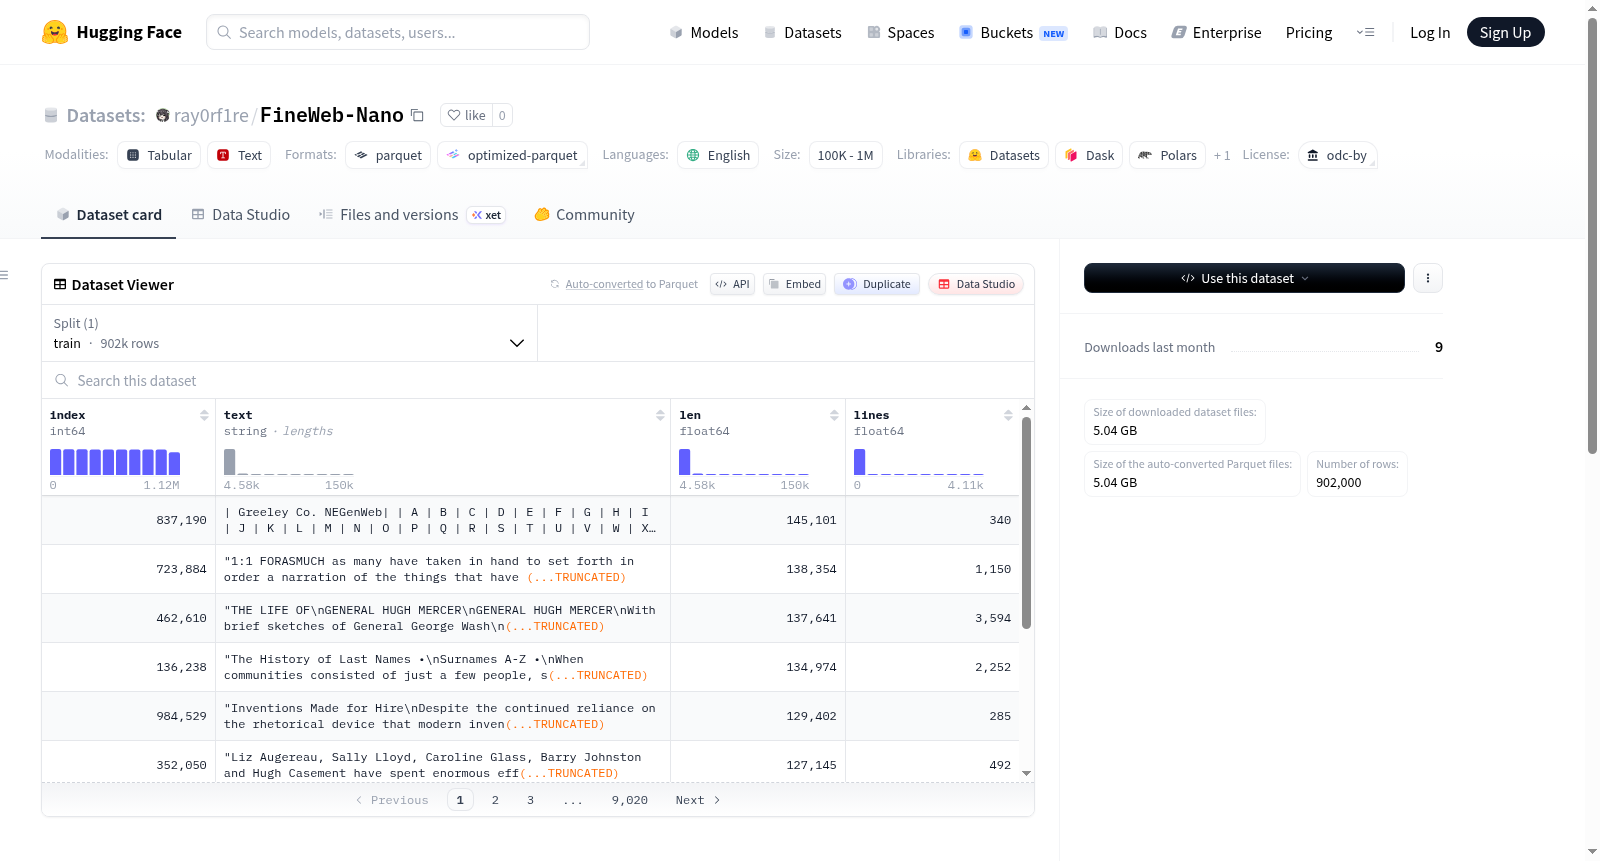The height and width of the screenshot is (861, 1600).
Task: Click the page vertical scrollbar
Action: pyautogui.click(x=1592, y=236)
